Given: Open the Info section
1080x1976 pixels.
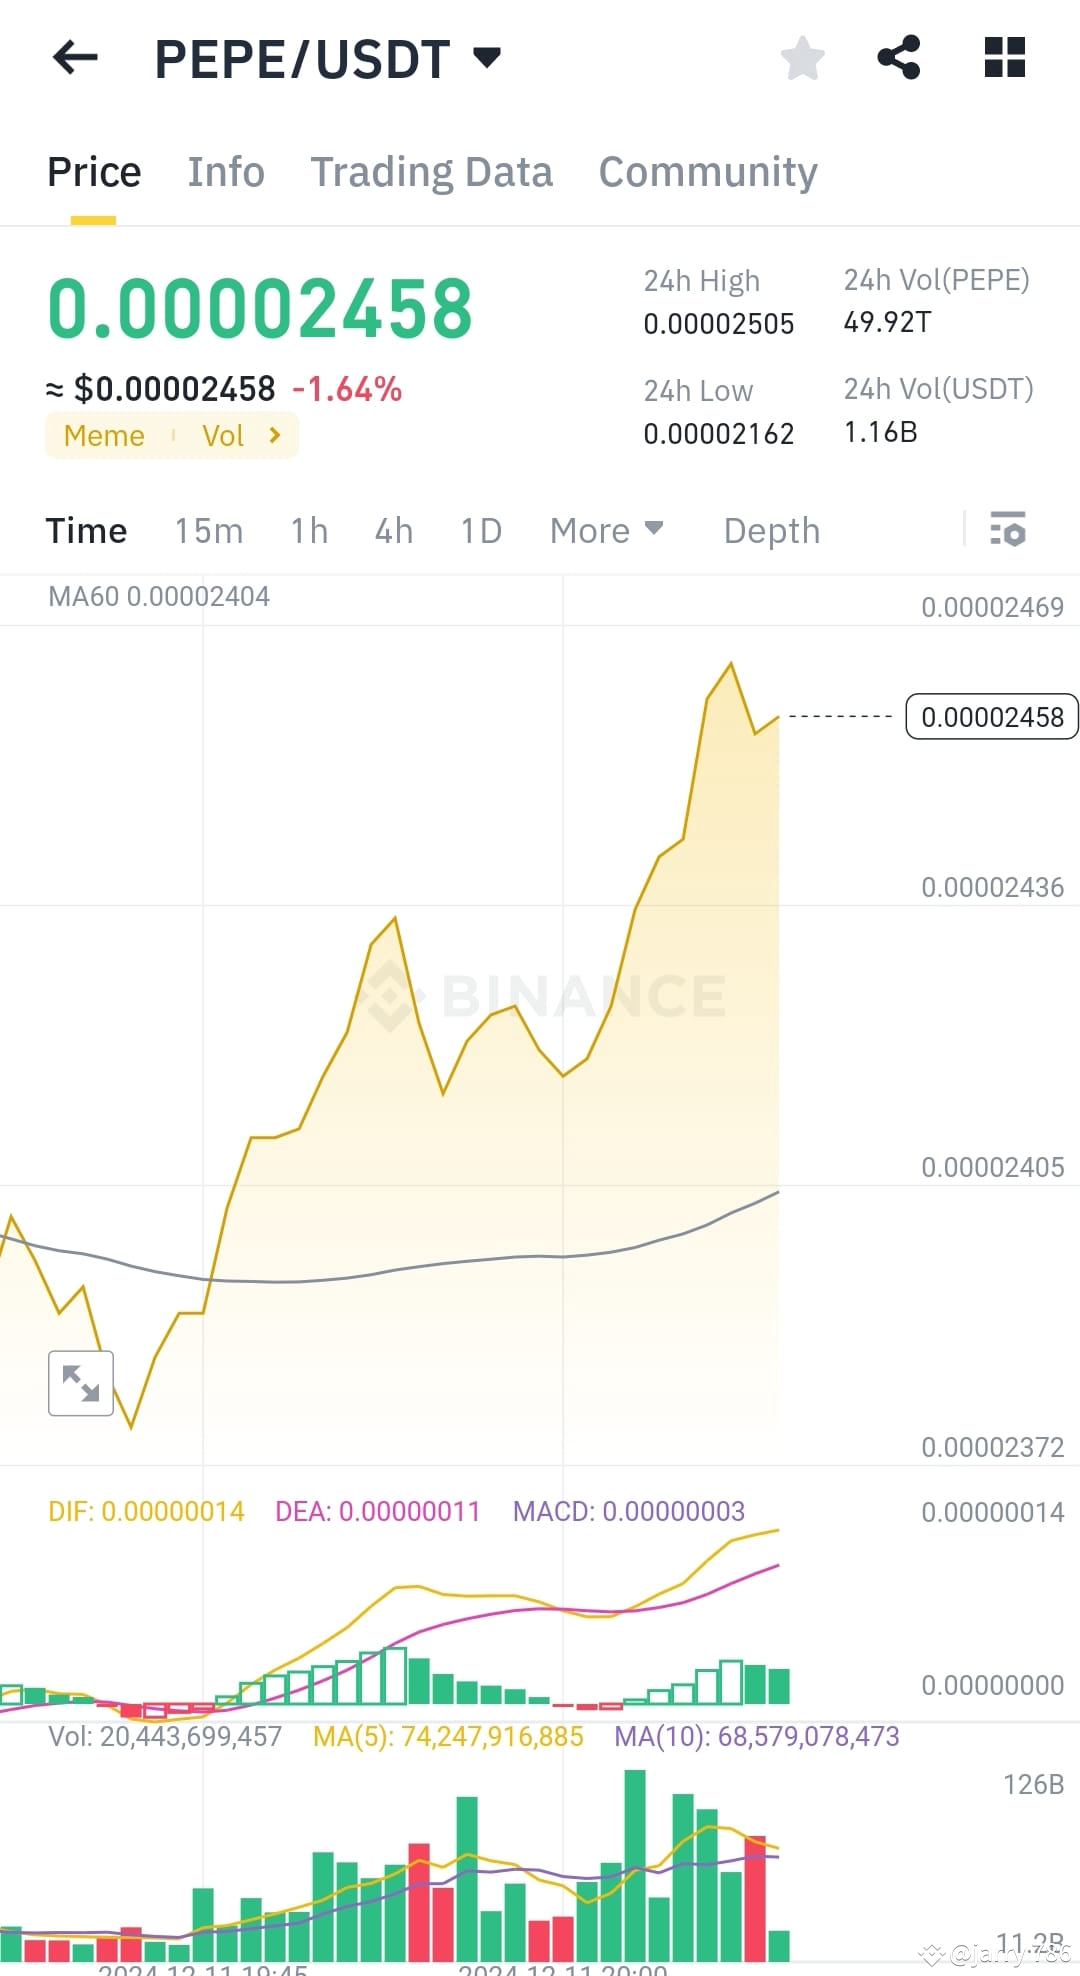Looking at the screenshot, I should [x=225, y=171].
